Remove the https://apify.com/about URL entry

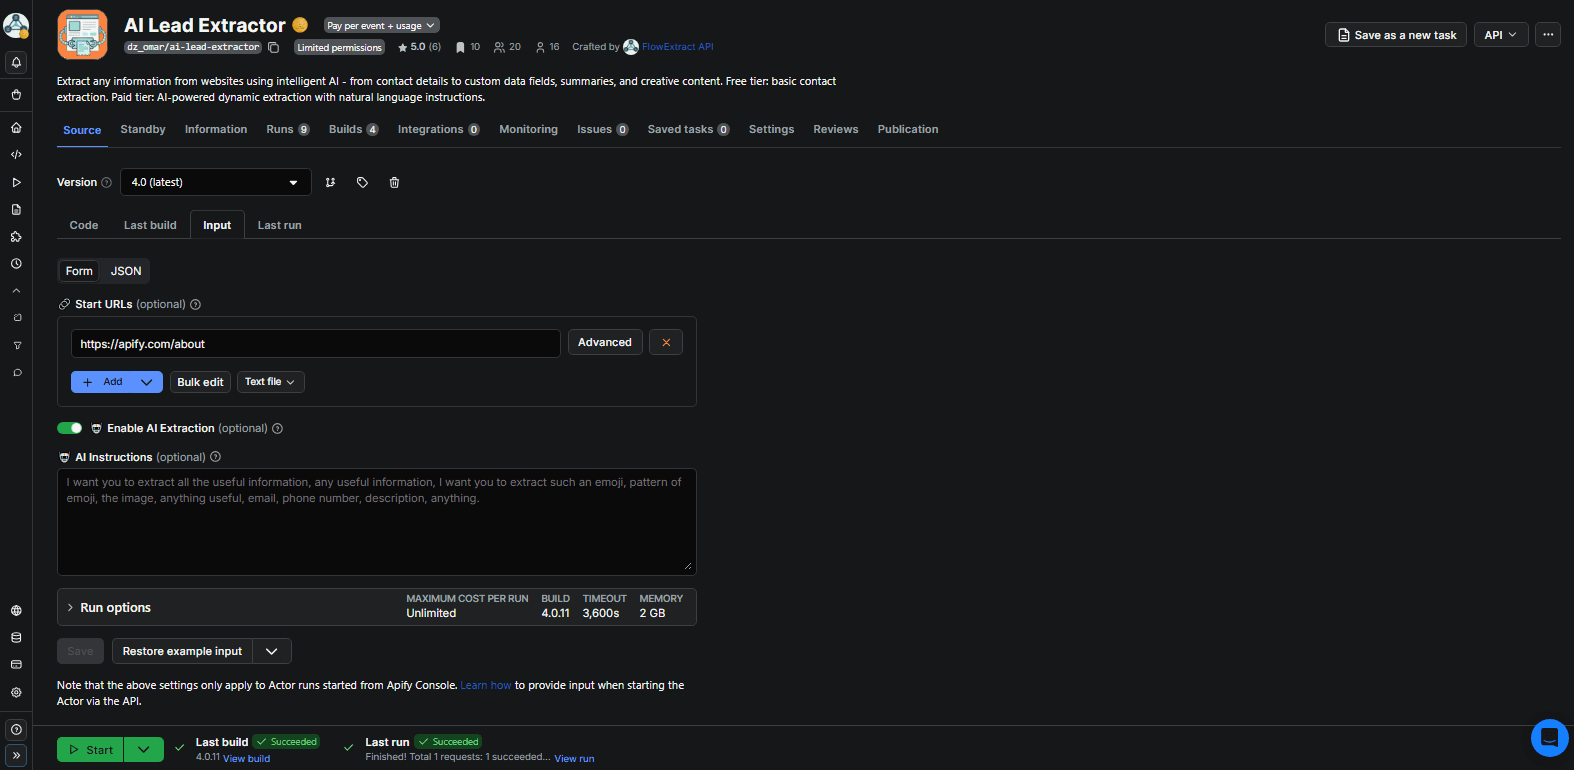[x=666, y=342]
